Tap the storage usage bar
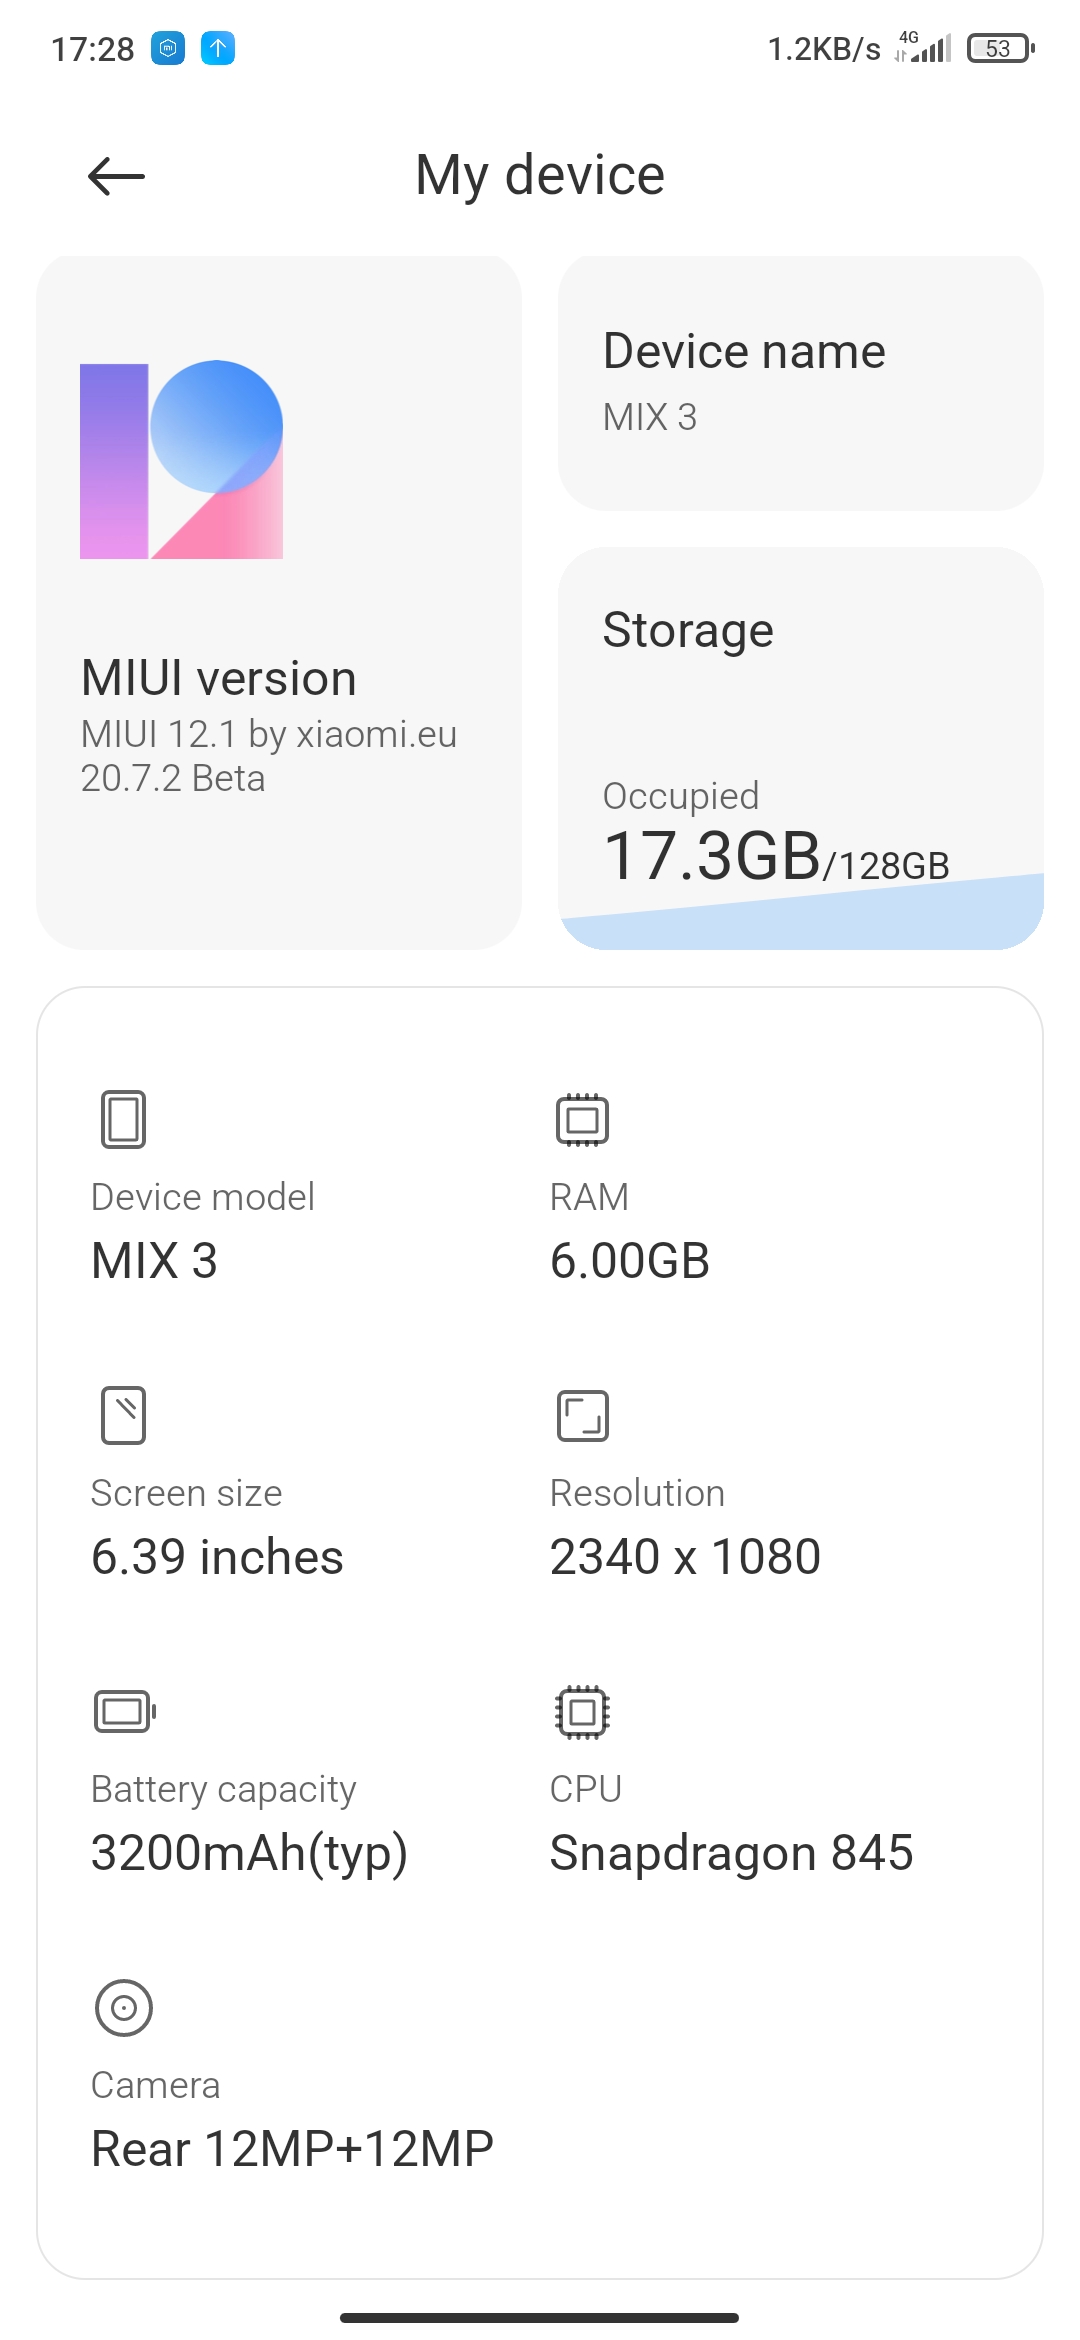 point(801,912)
